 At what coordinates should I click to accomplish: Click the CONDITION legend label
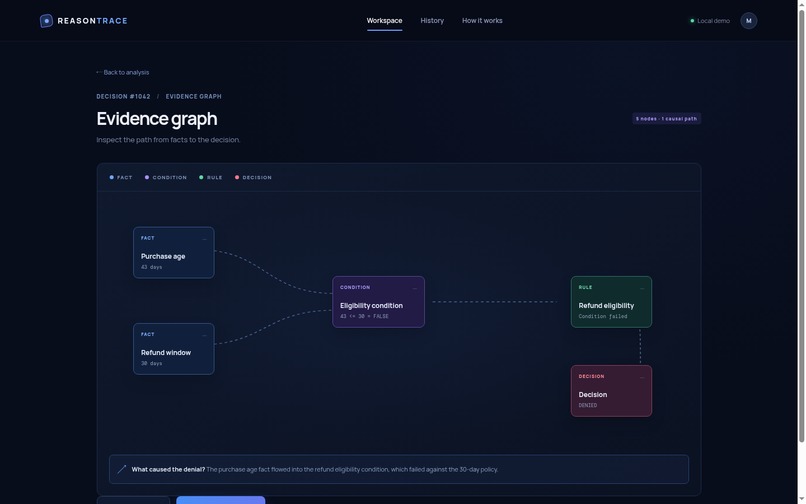coord(170,177)
